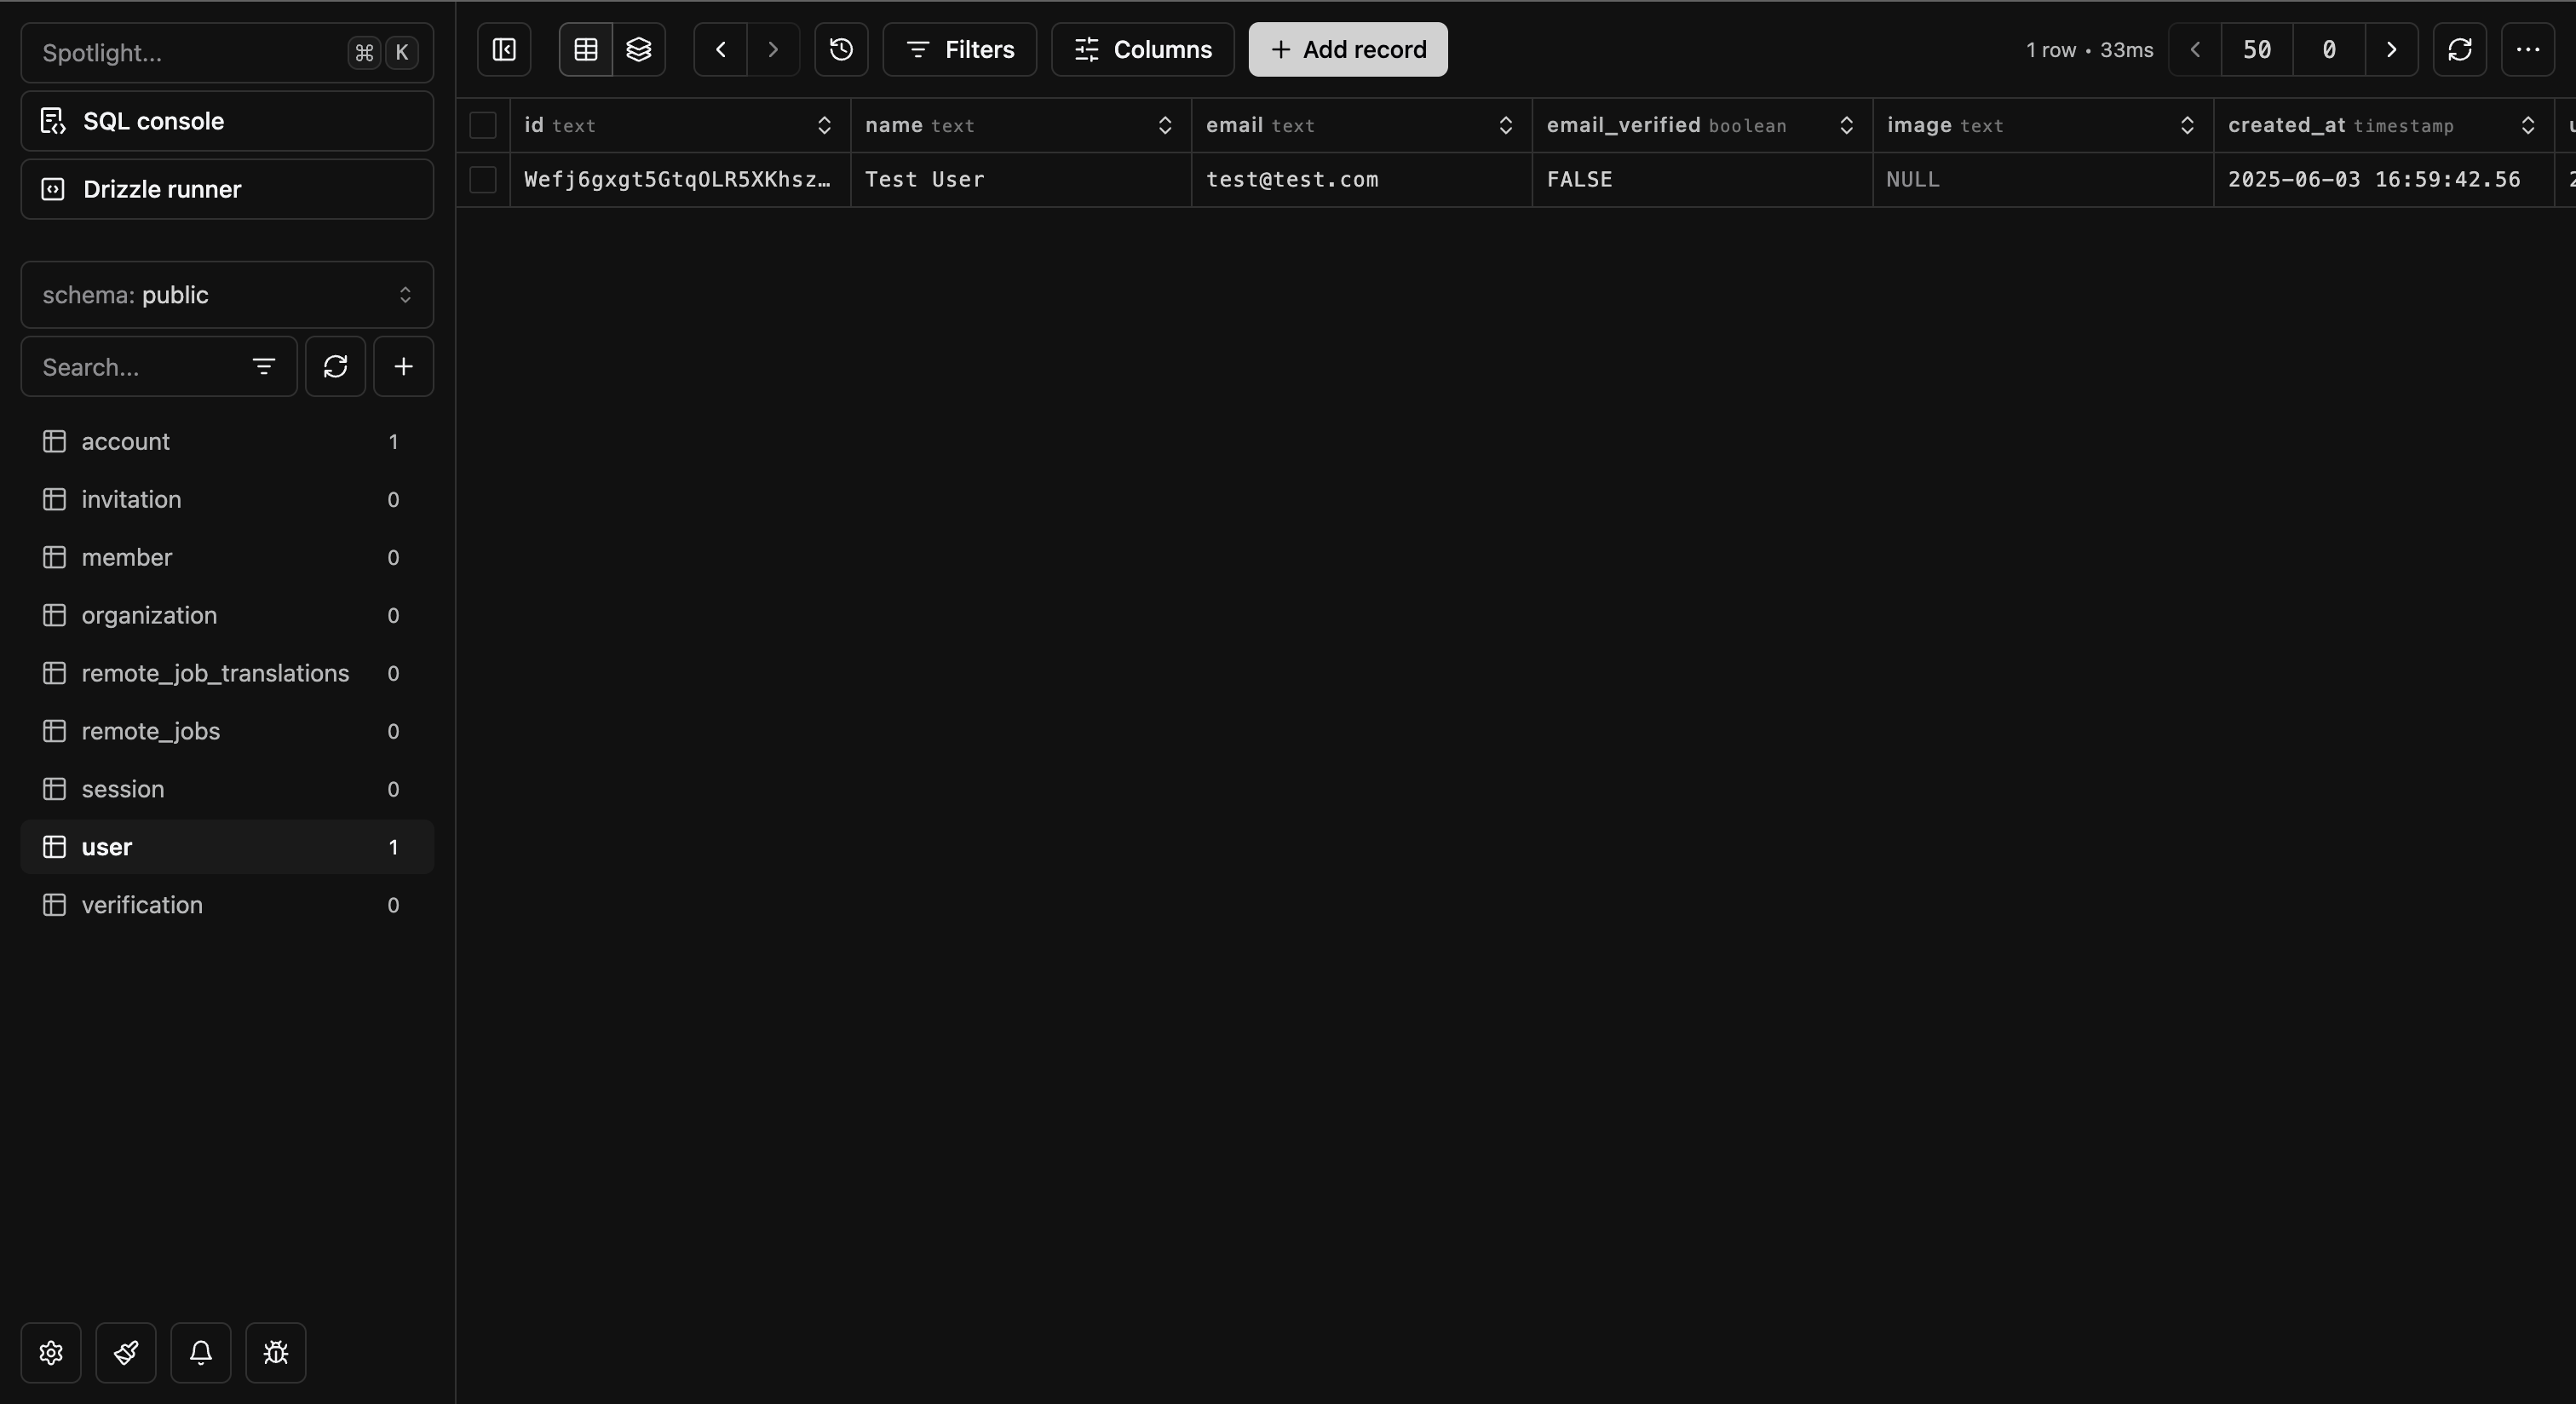
Task: Refresh the tables list in sidebar
Action: (335, 367)
